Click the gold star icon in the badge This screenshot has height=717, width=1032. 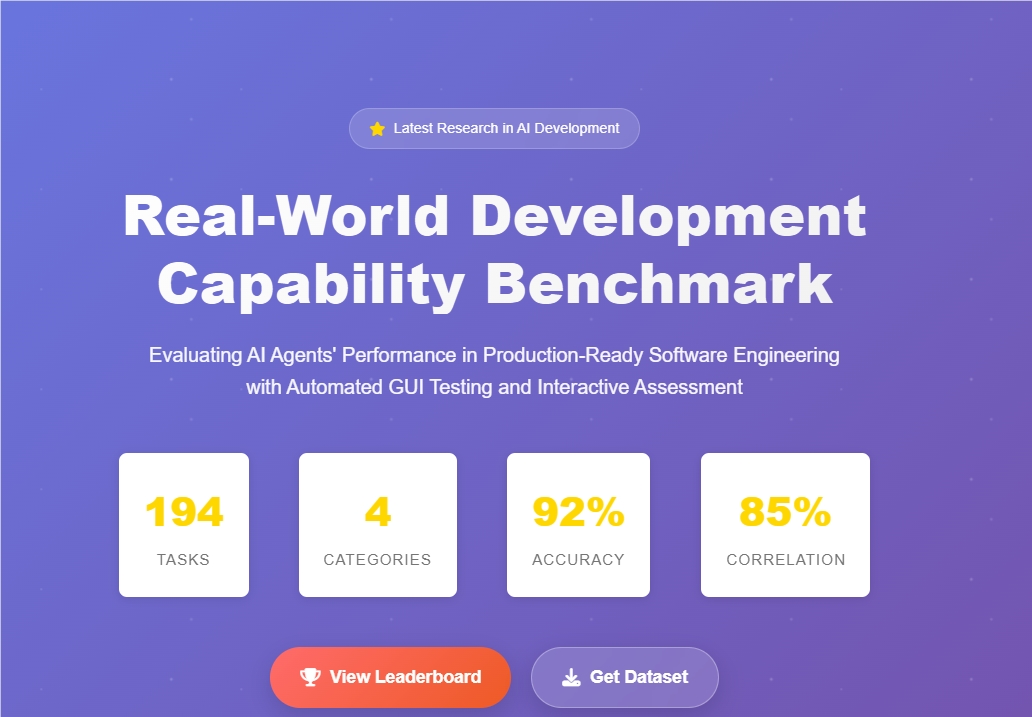(x=377, y=129)
